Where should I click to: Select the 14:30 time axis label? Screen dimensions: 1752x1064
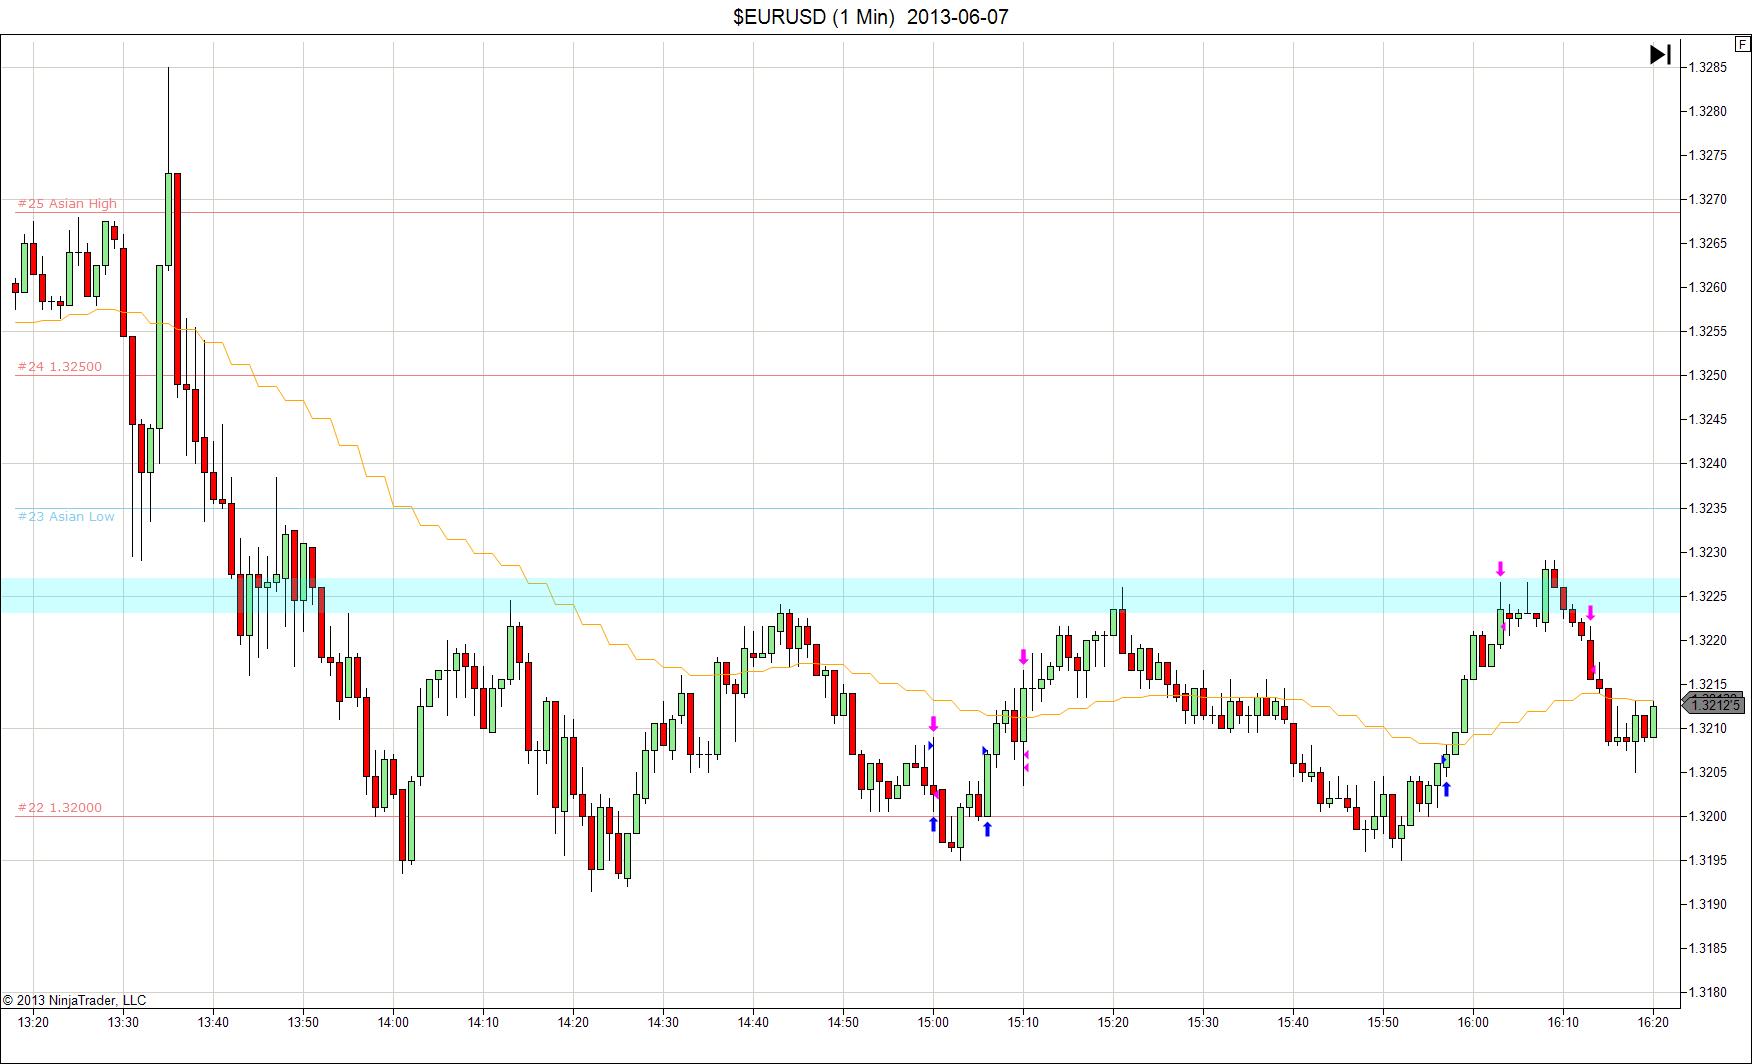663,1023
